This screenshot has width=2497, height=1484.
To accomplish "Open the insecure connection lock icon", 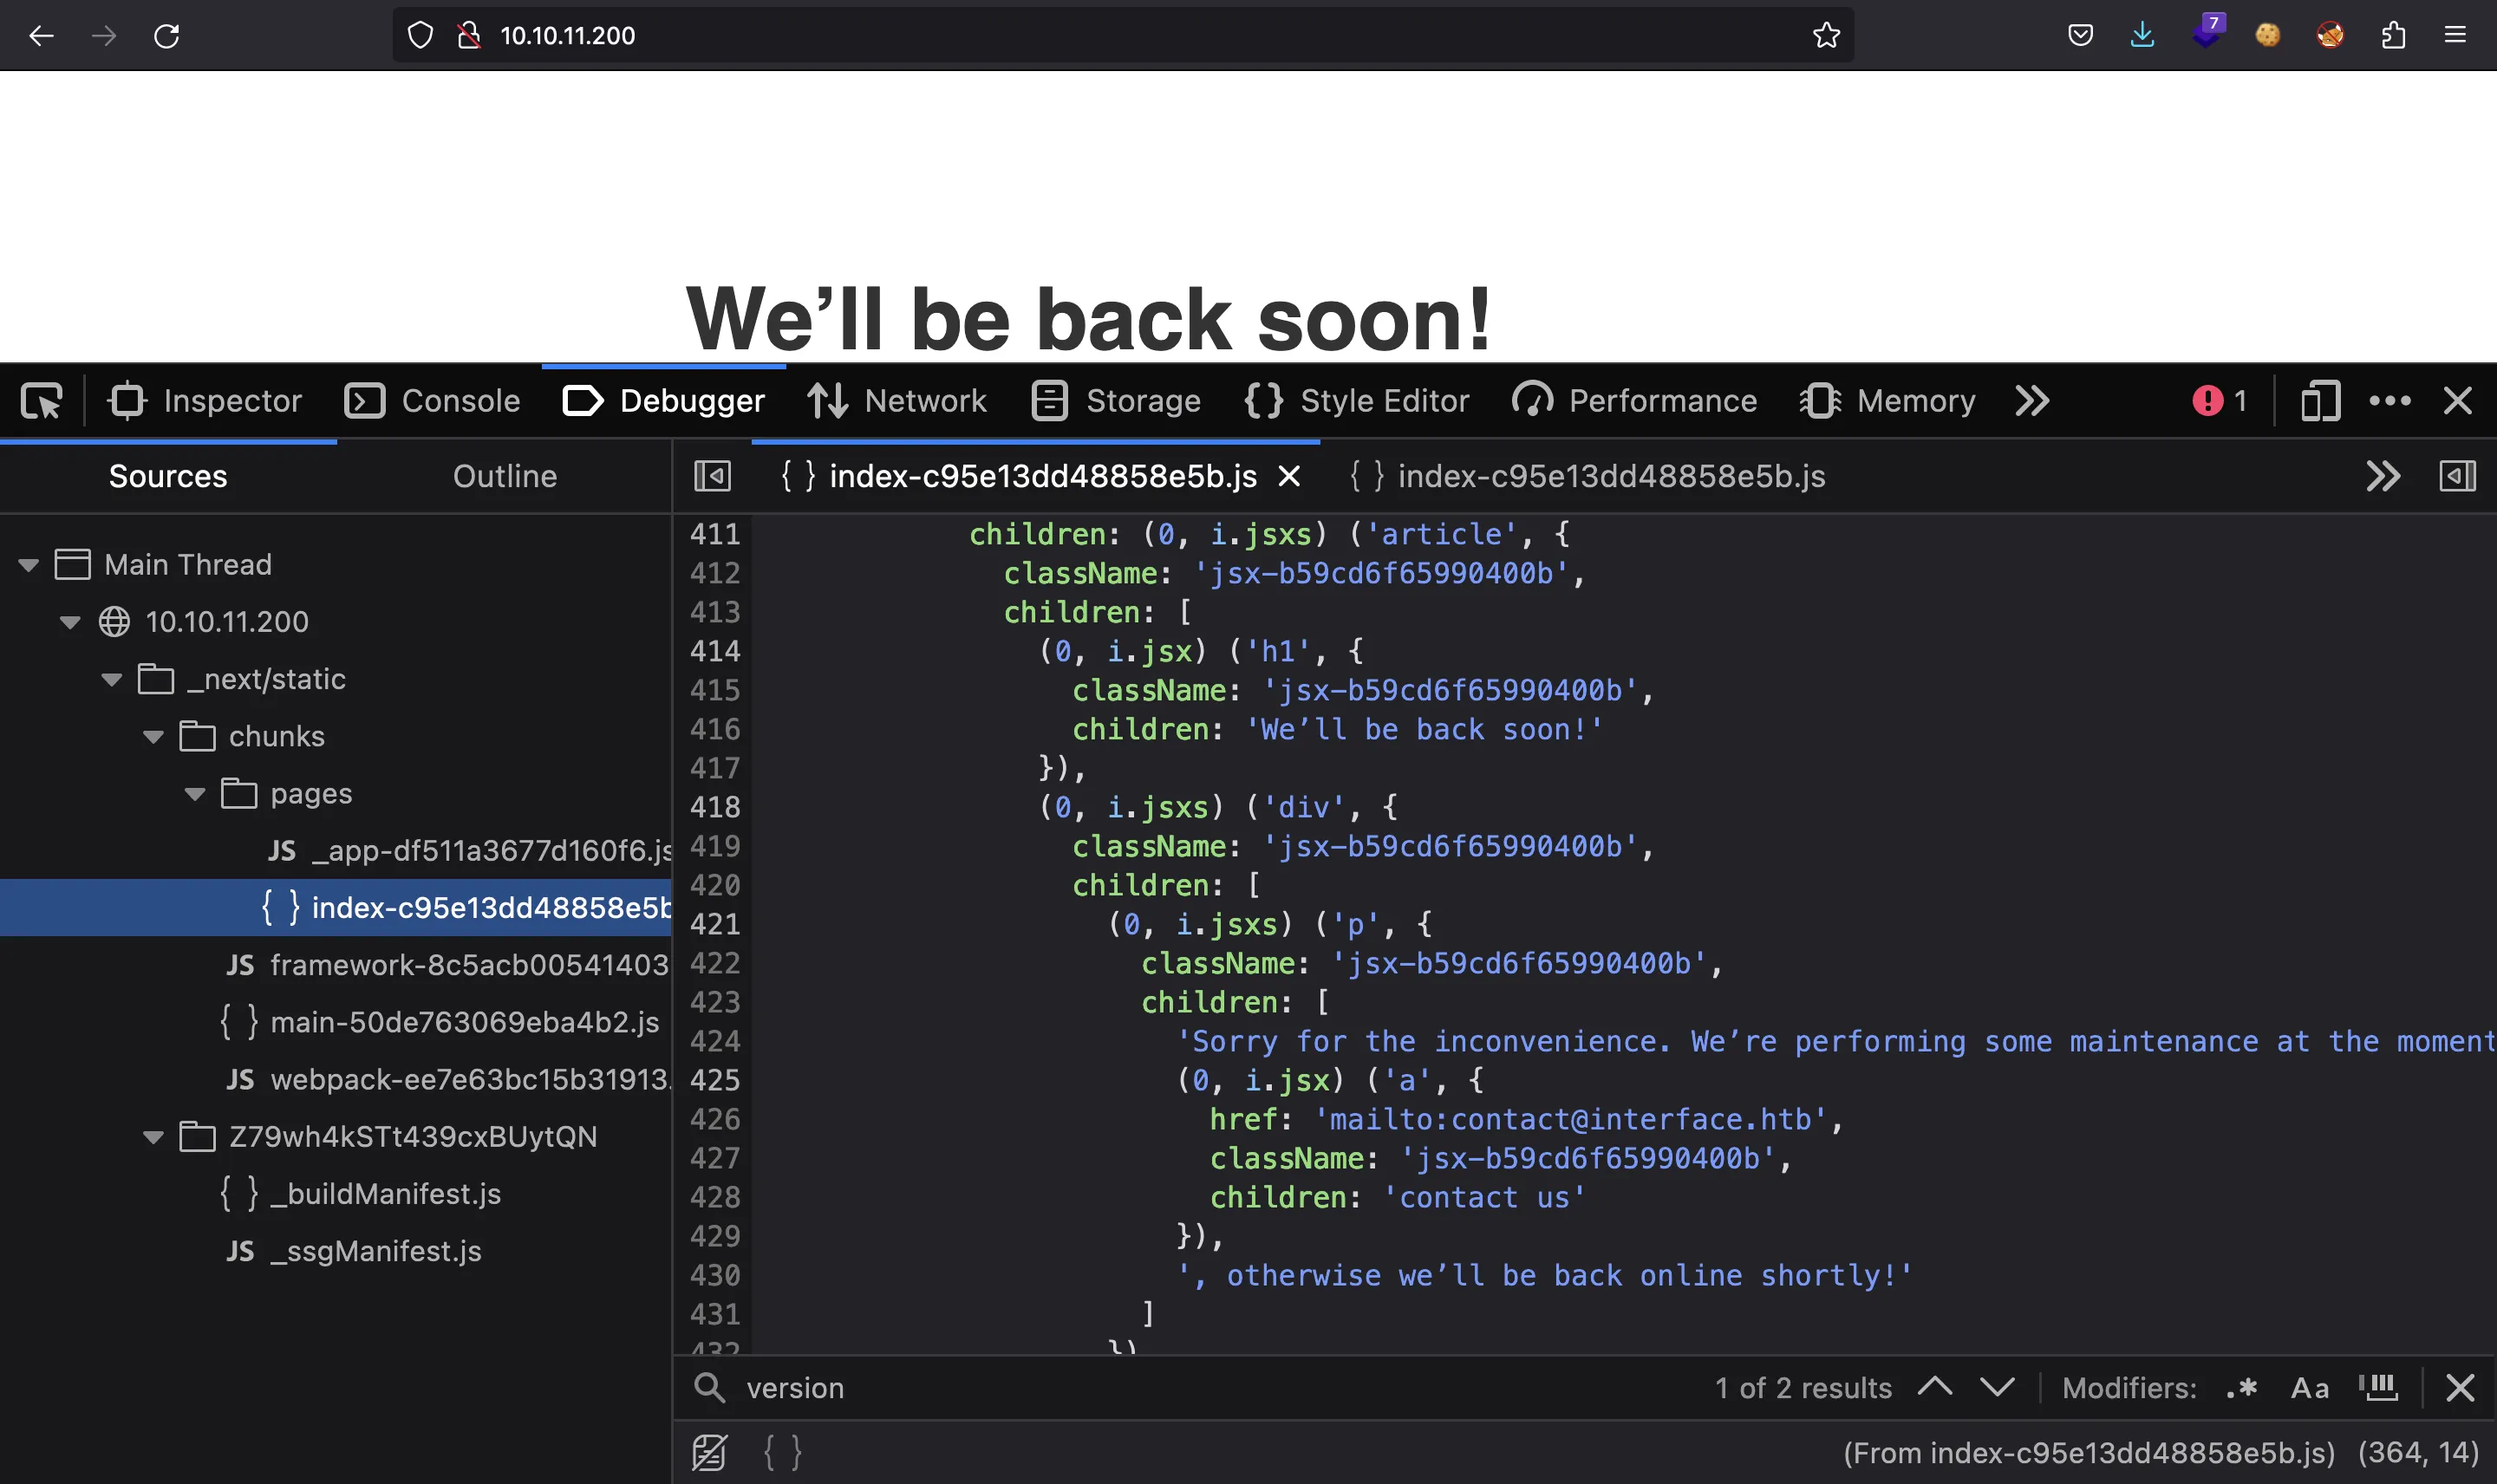I will (469, 36).
